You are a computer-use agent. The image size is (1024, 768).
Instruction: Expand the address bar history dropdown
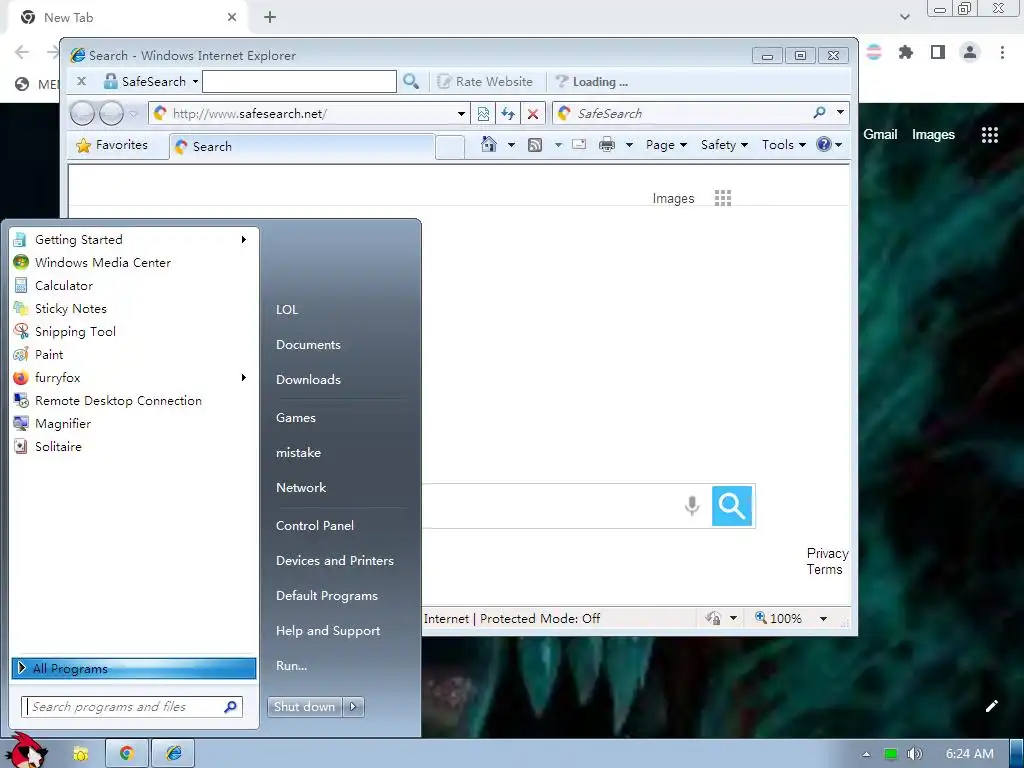pyautogui.click(x=461, y=114)
